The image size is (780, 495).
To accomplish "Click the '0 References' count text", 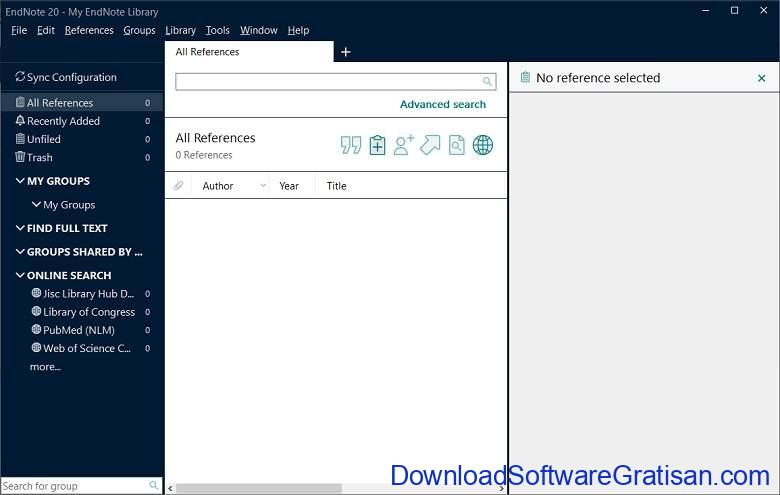I will 204,155.
